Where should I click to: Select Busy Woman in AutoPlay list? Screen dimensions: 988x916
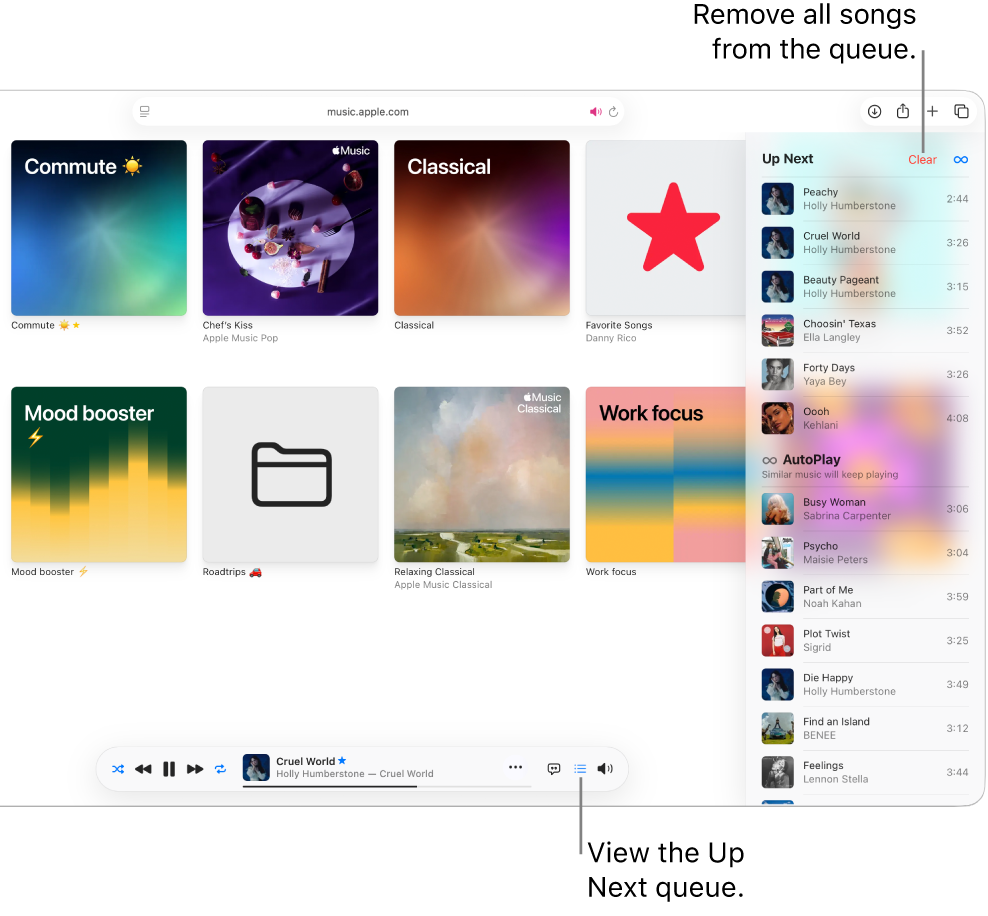(x=865, y=509)
